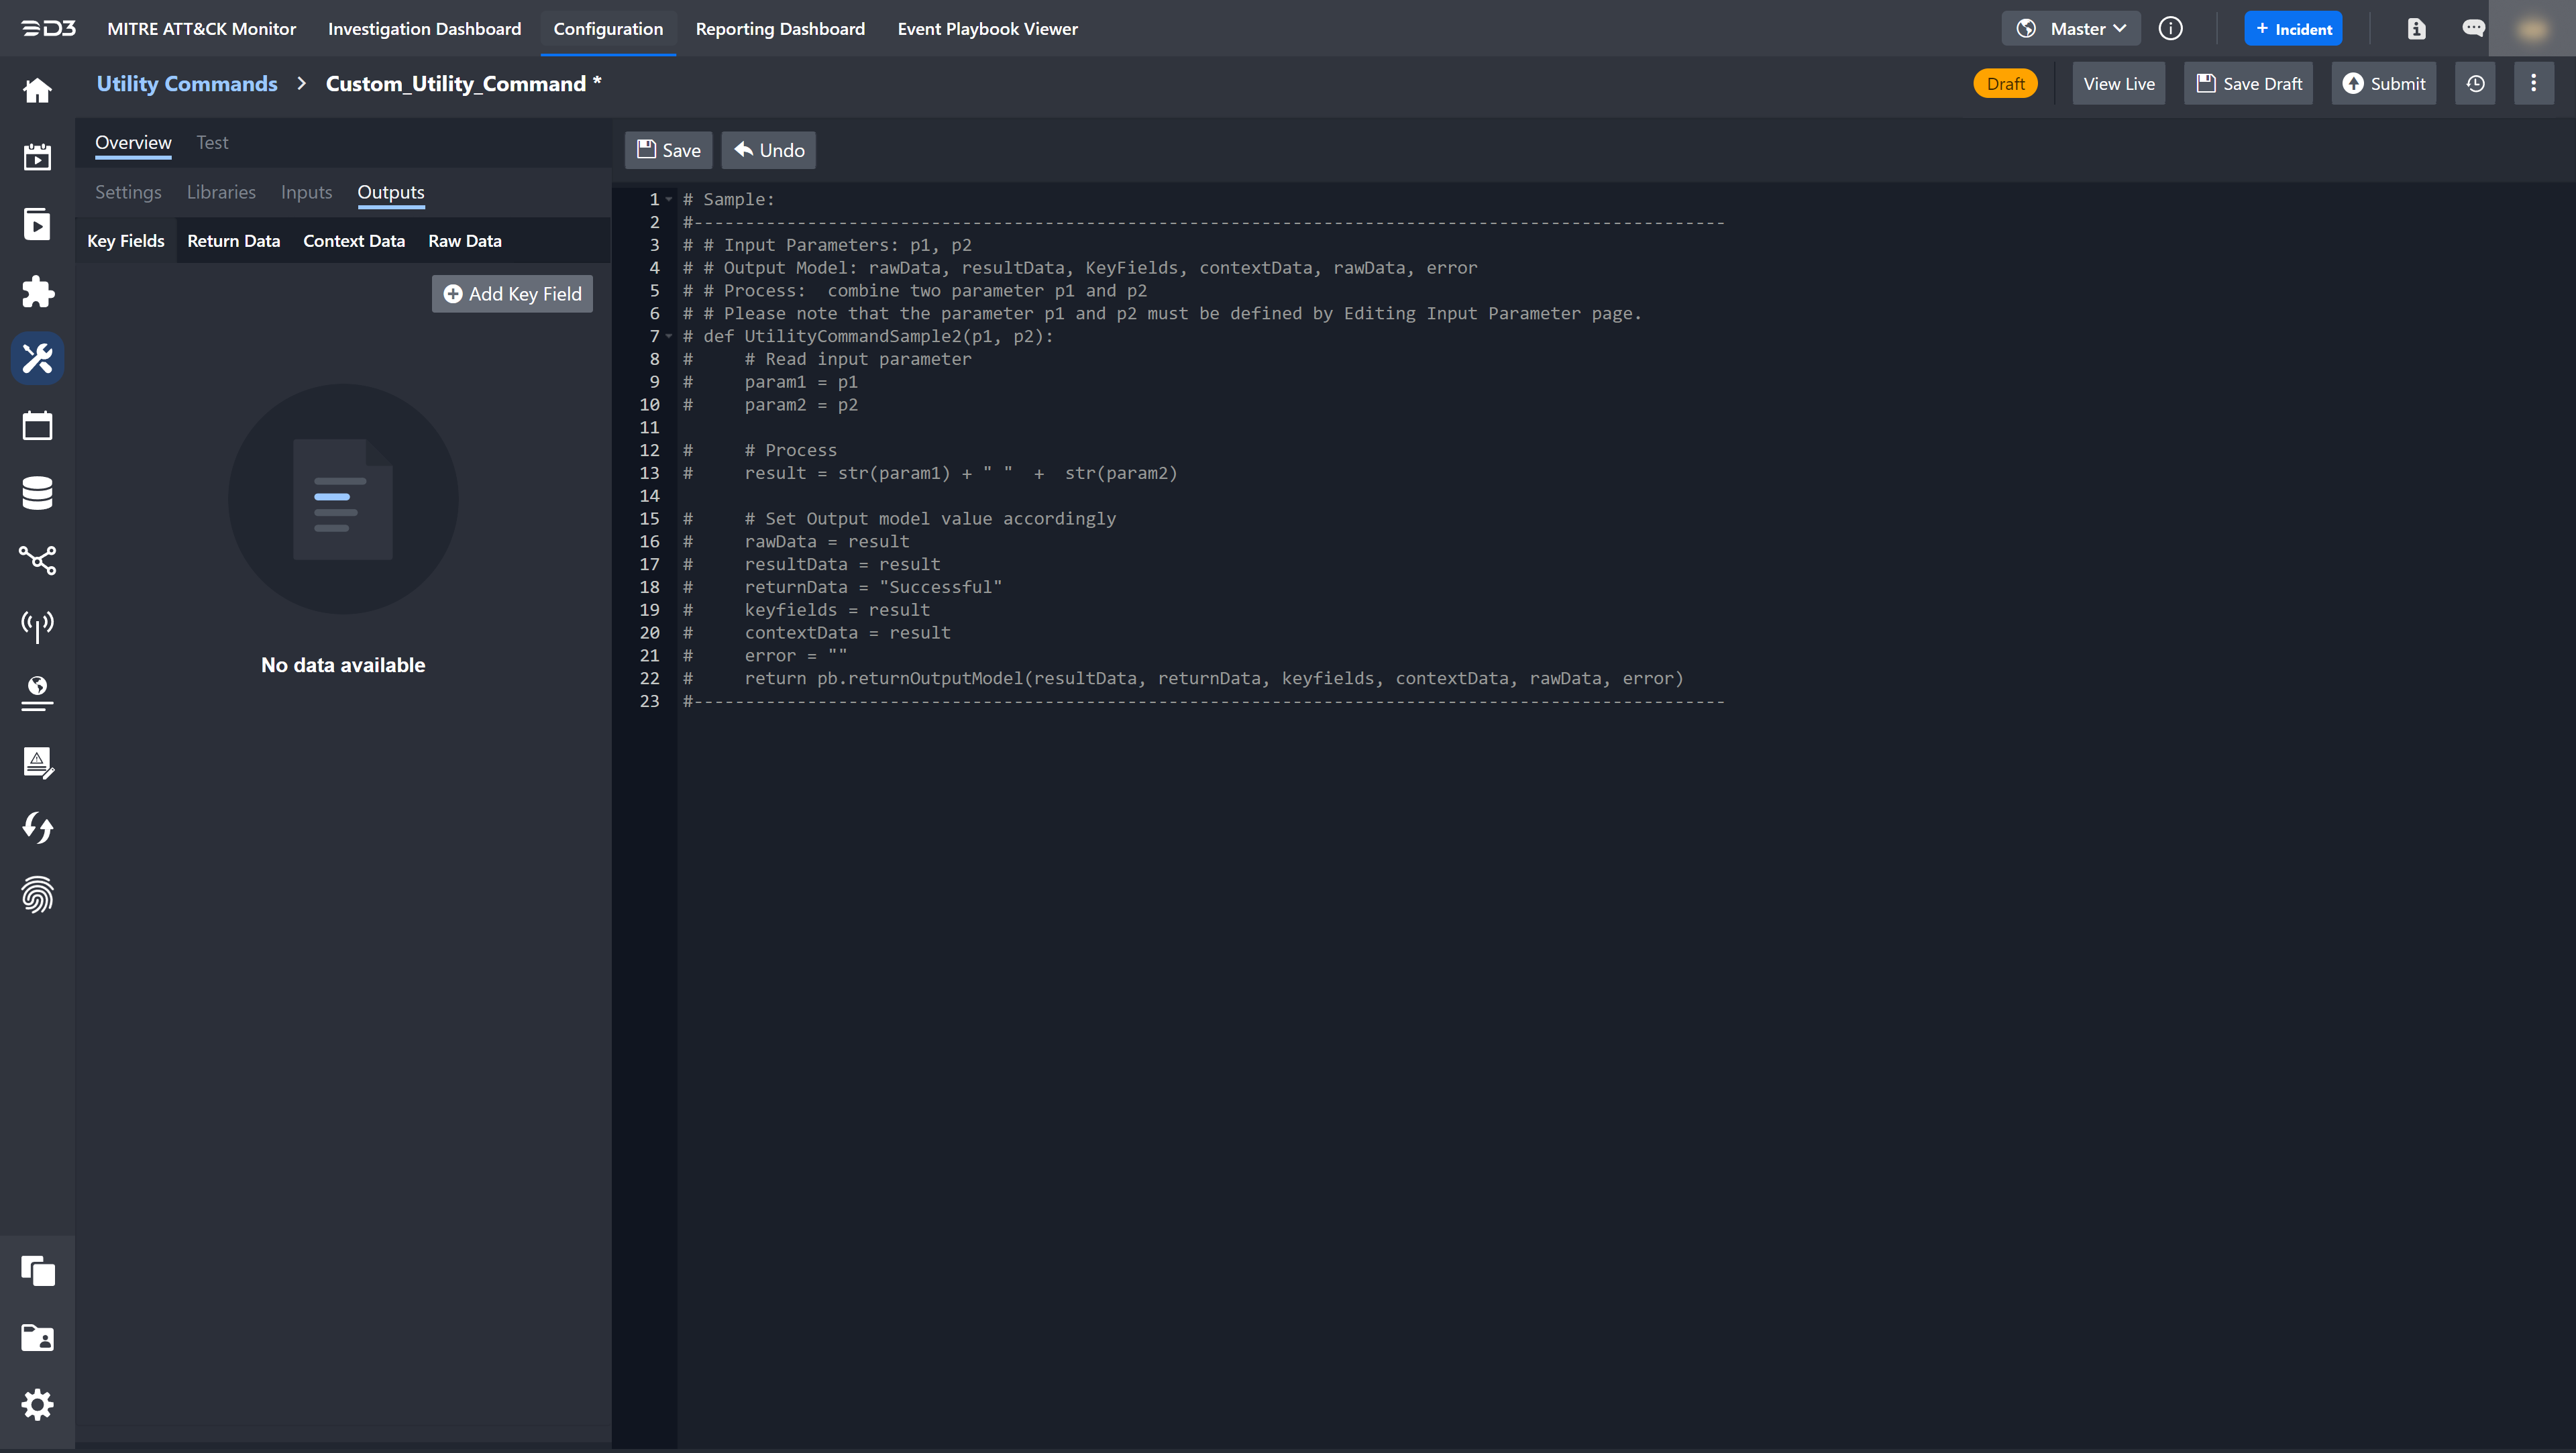Collapse code fold arrow at line 7
Screen dimensions: 2576x1453
point(669,336)
